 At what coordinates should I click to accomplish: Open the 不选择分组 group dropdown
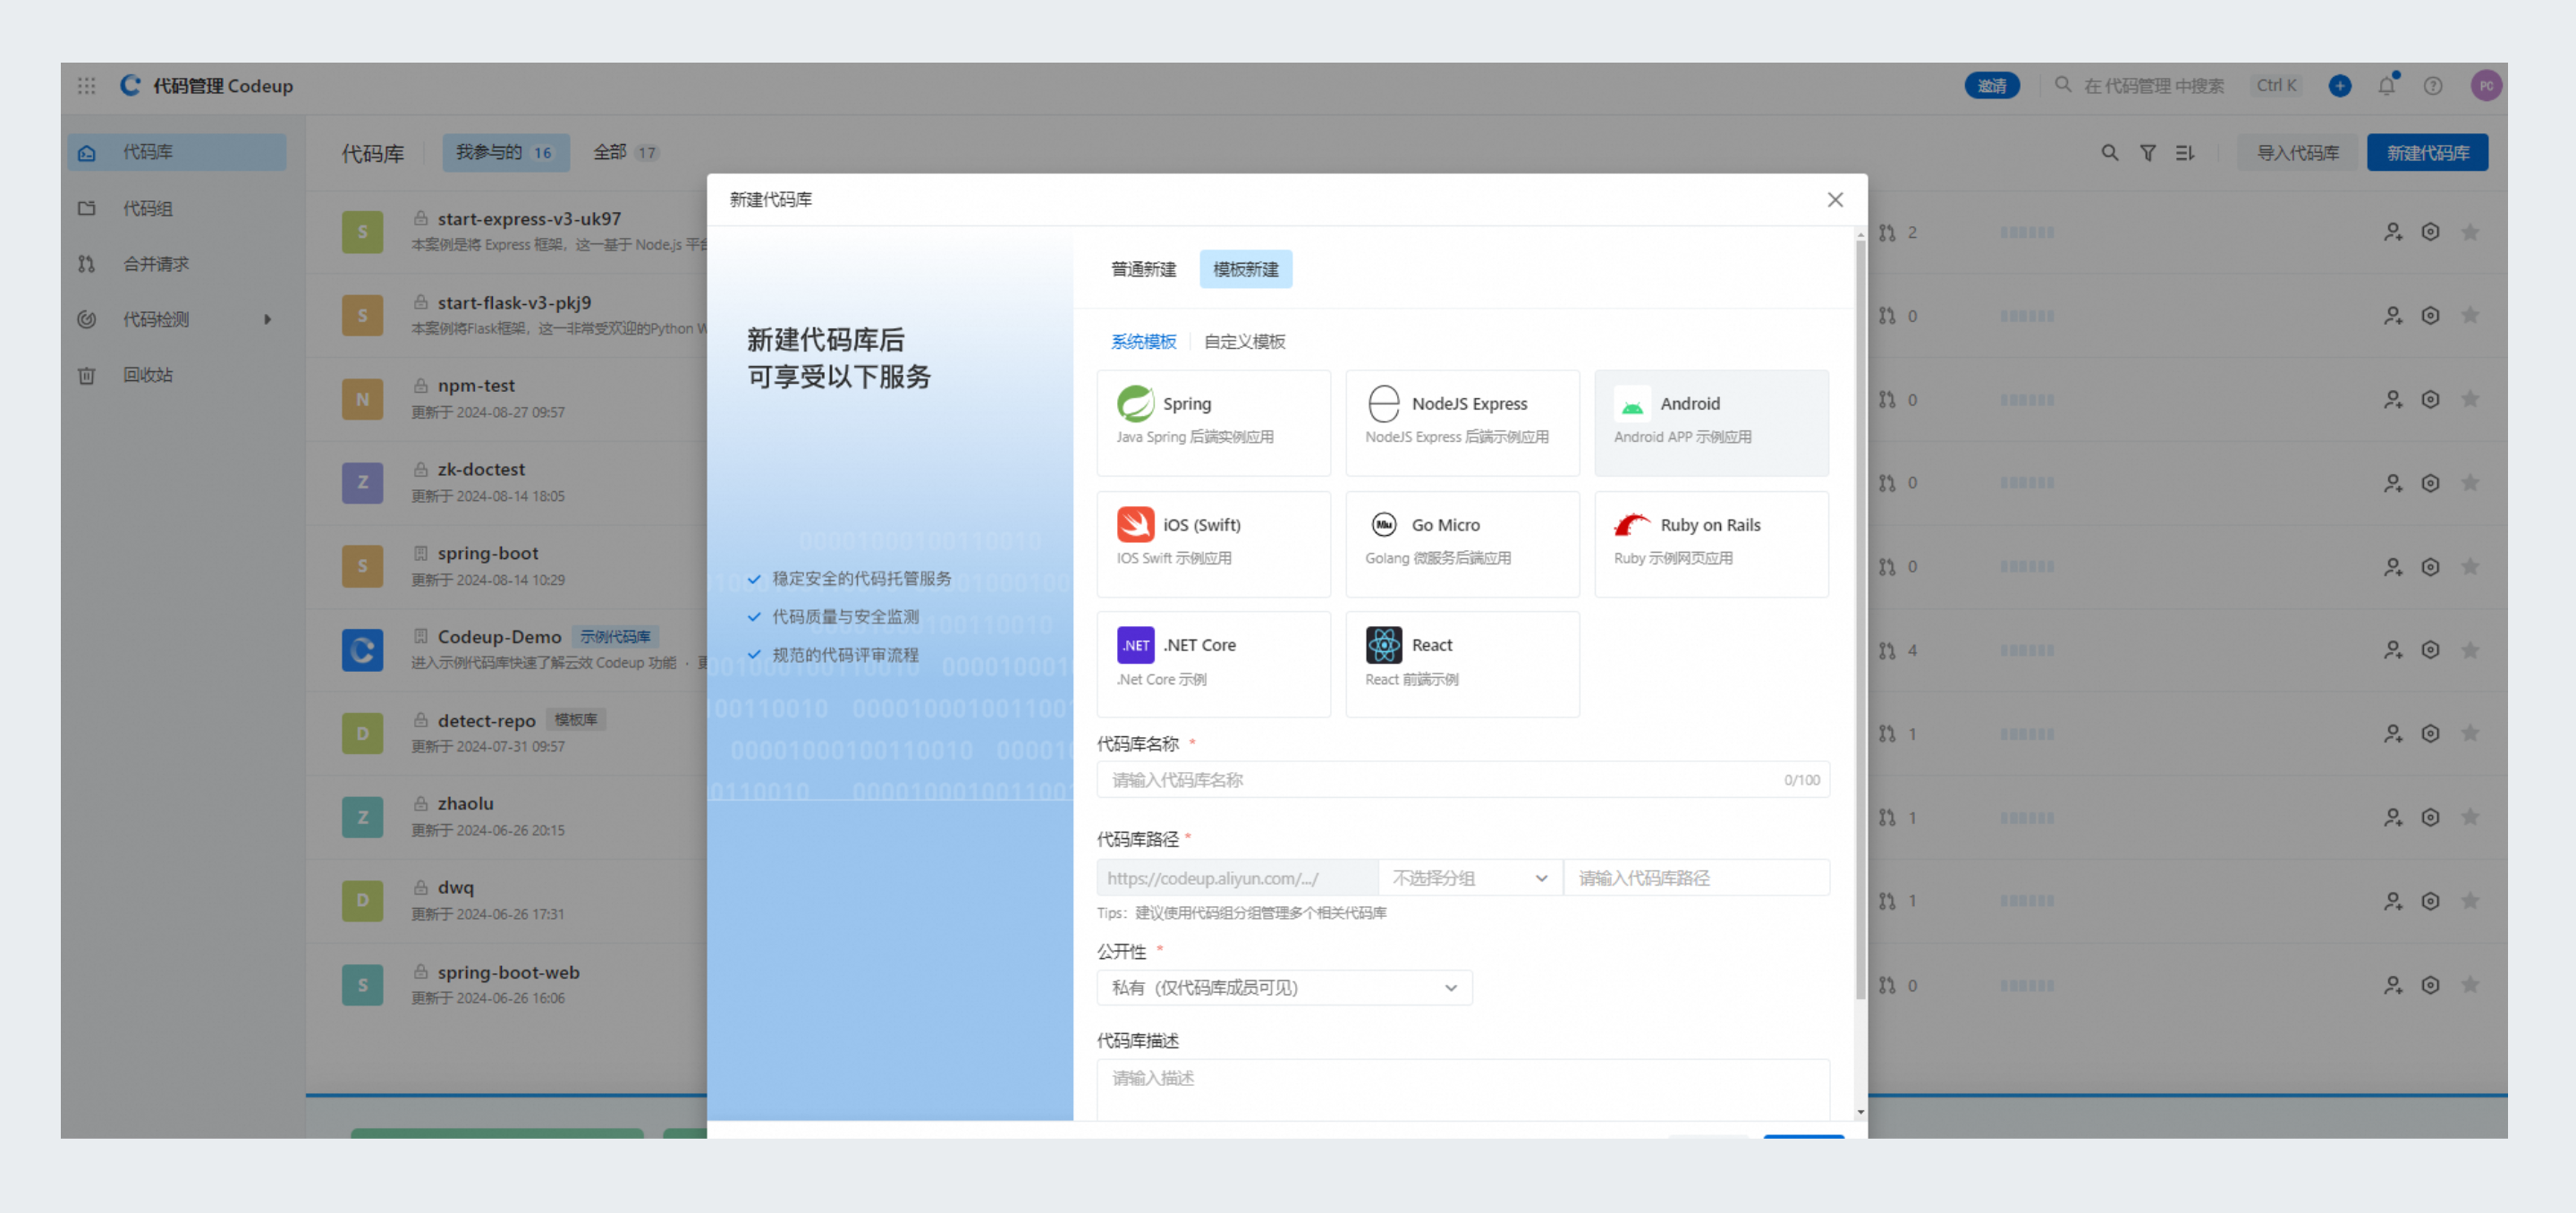coord(1470,878)
